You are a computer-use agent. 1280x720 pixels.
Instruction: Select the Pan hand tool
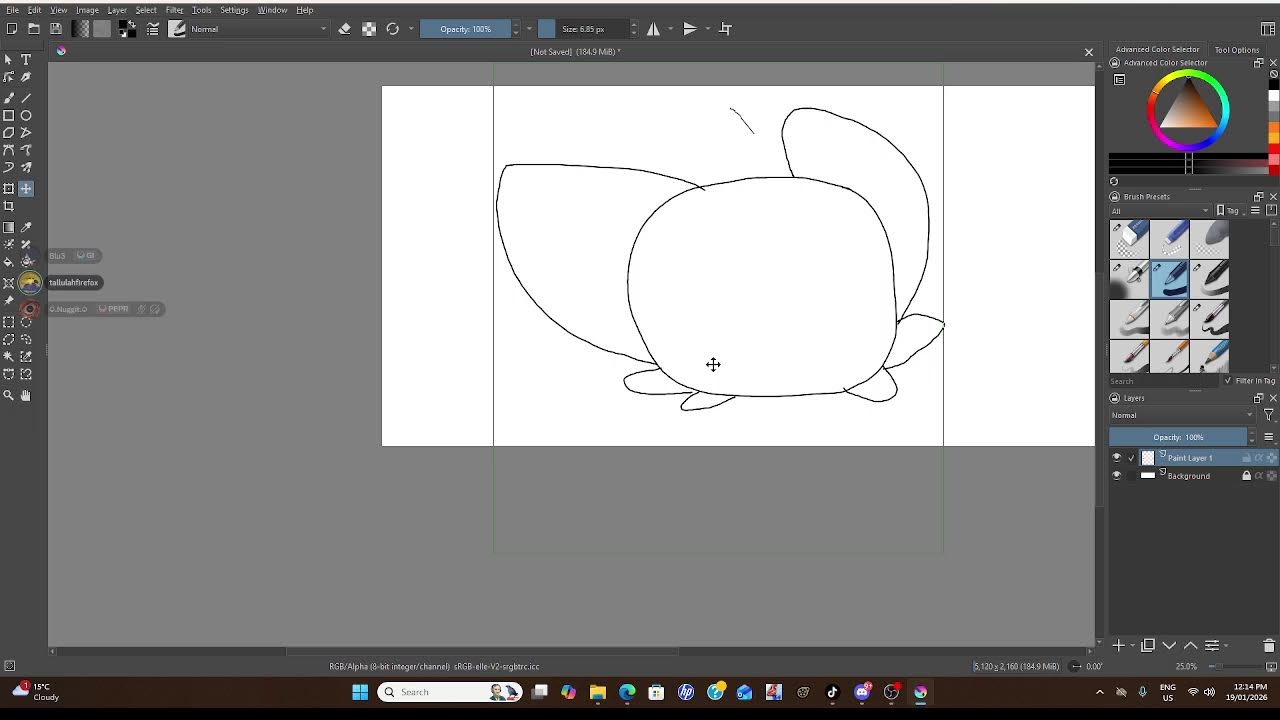click(26, 395)
